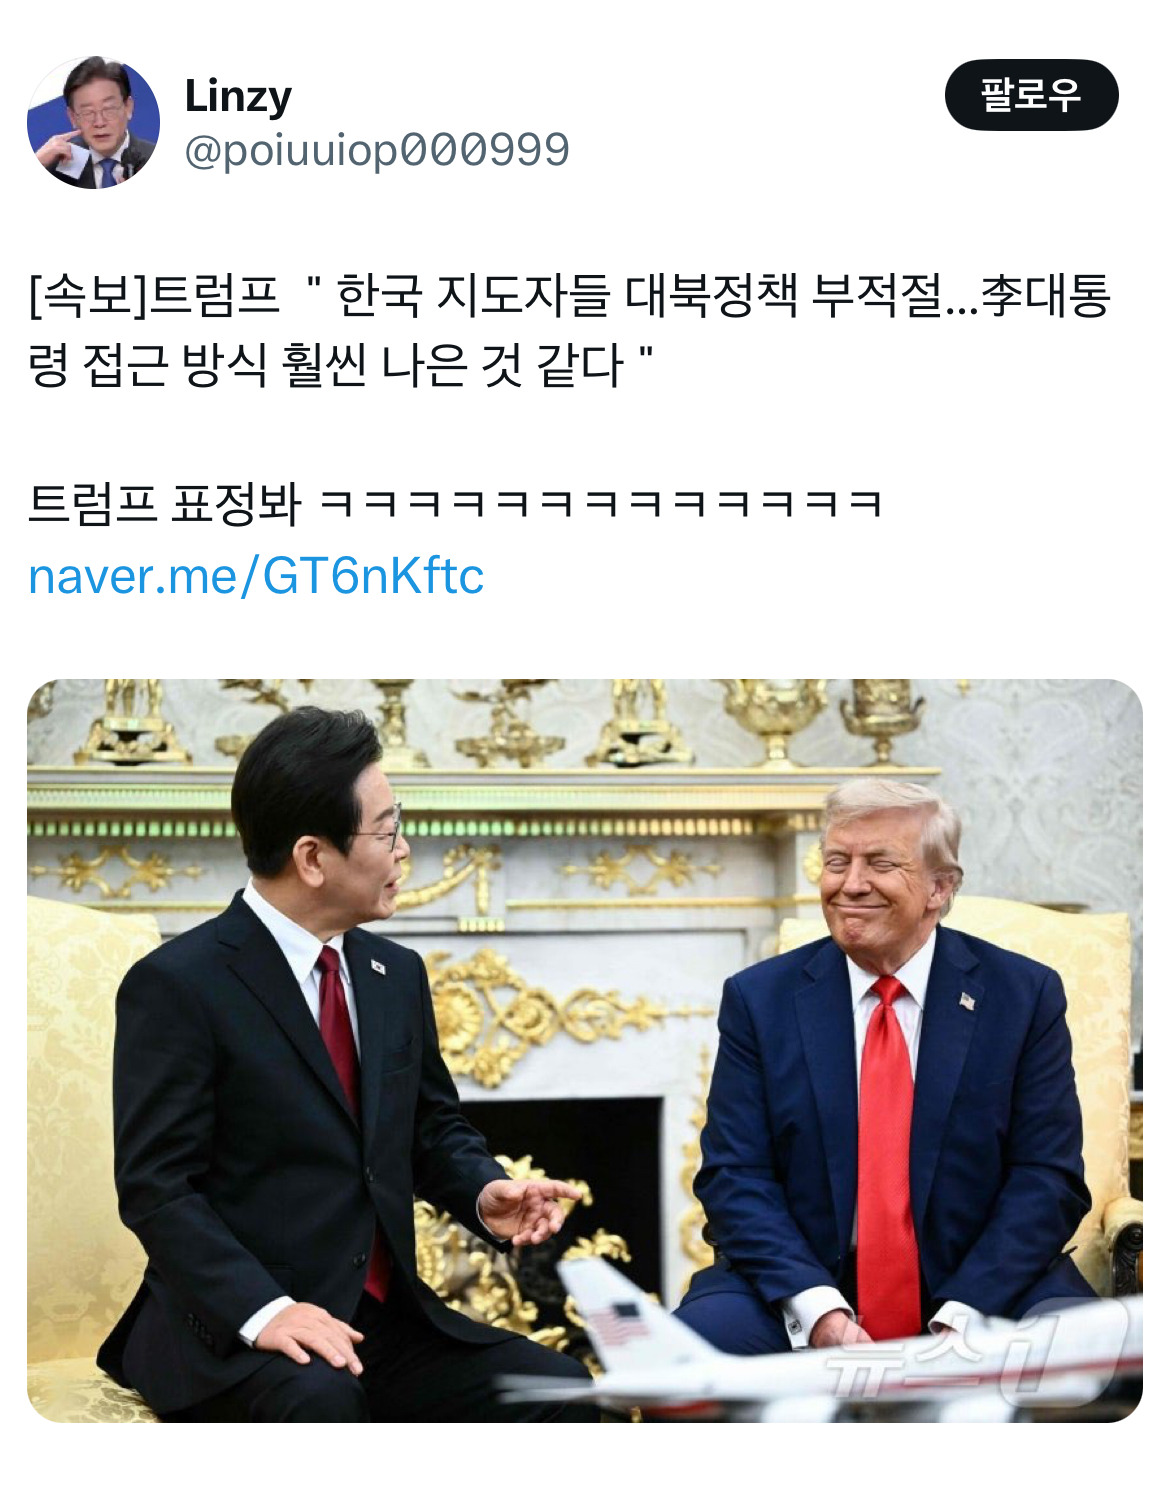The width and height of the screenshot is (1170, 1487).
Task: Tap the US flag lapel pin
Action: pos(967,999)
